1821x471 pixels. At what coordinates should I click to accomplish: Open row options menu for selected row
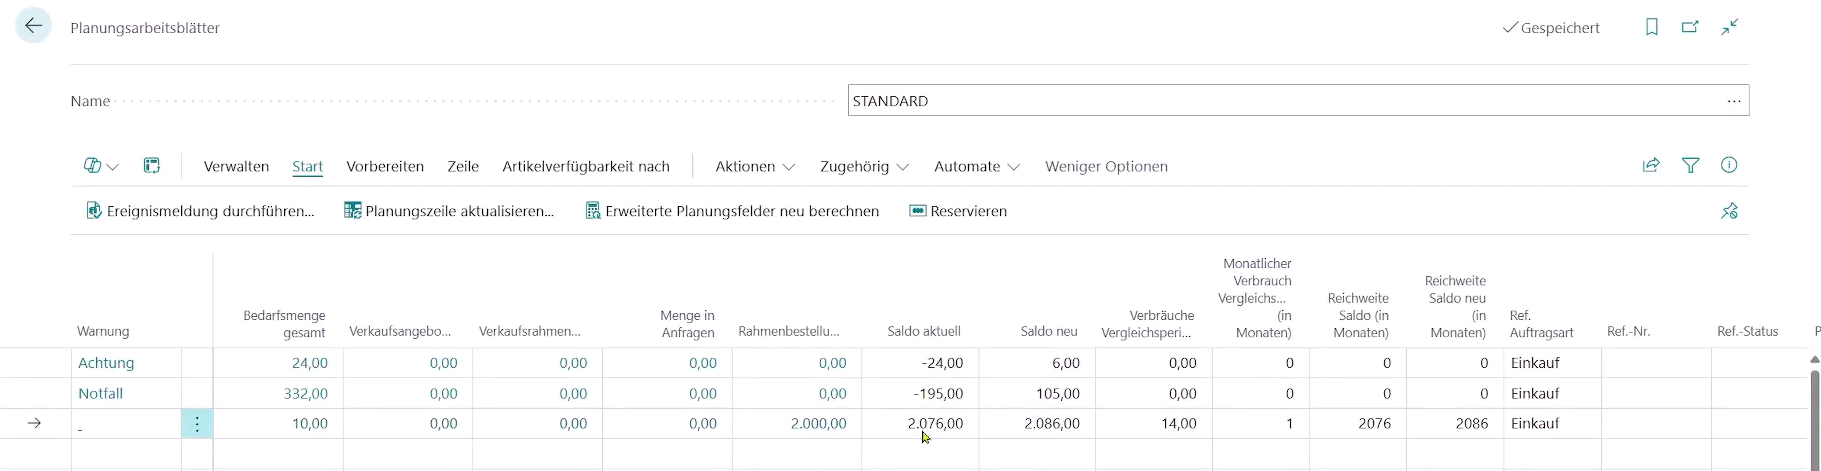[x=197, y=424]
